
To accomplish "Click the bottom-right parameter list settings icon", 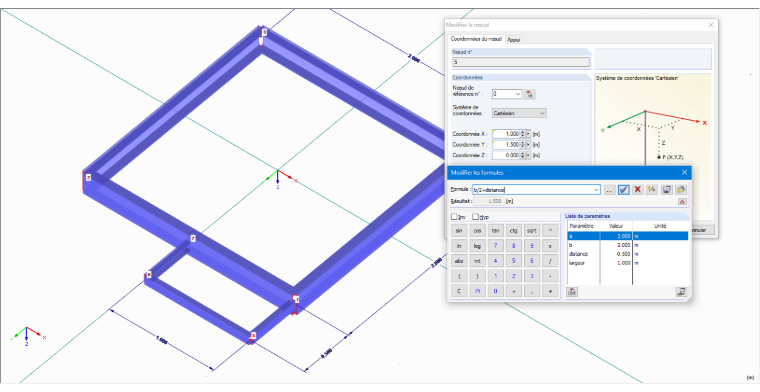I will point(682,291).
